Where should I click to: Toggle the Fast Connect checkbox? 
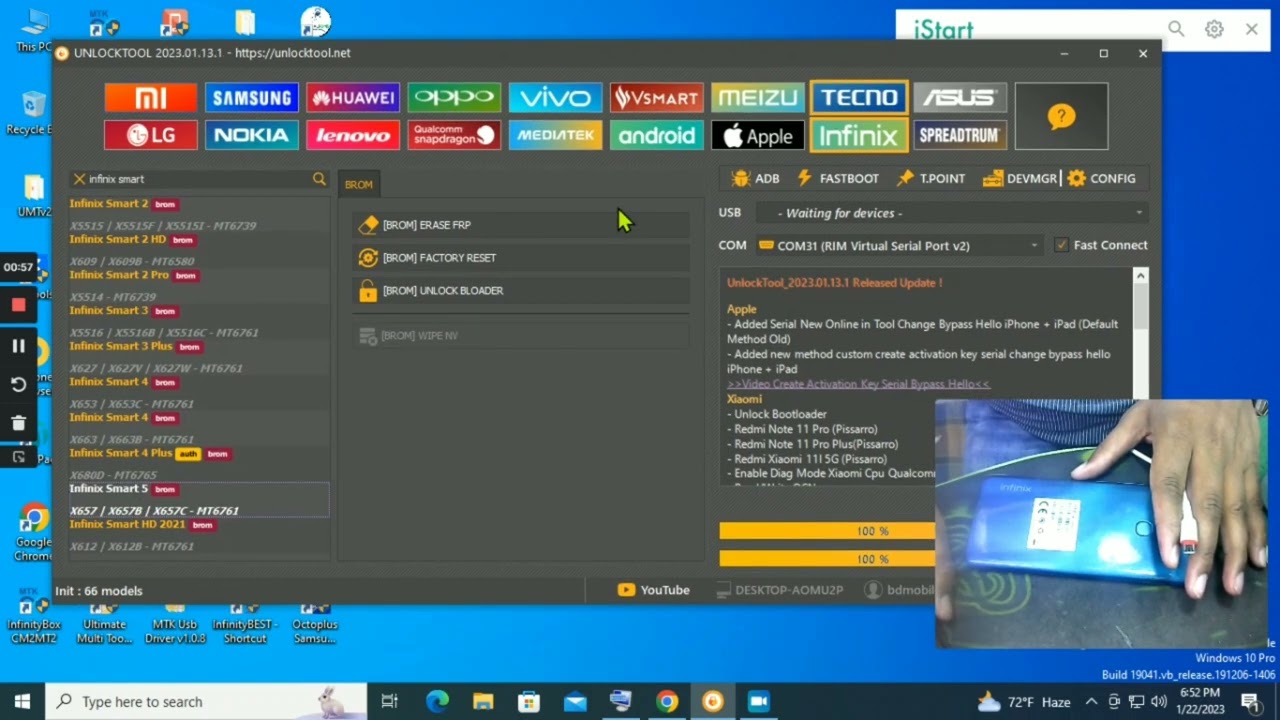point(1061,245)
